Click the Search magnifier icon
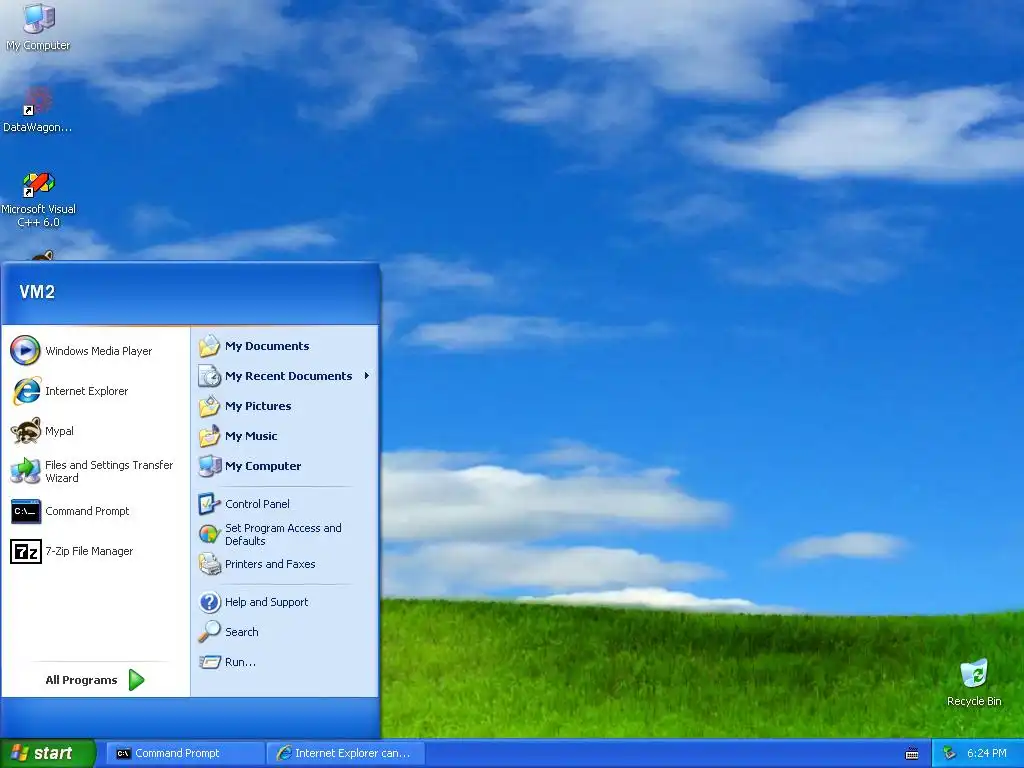 pos(210,632)
